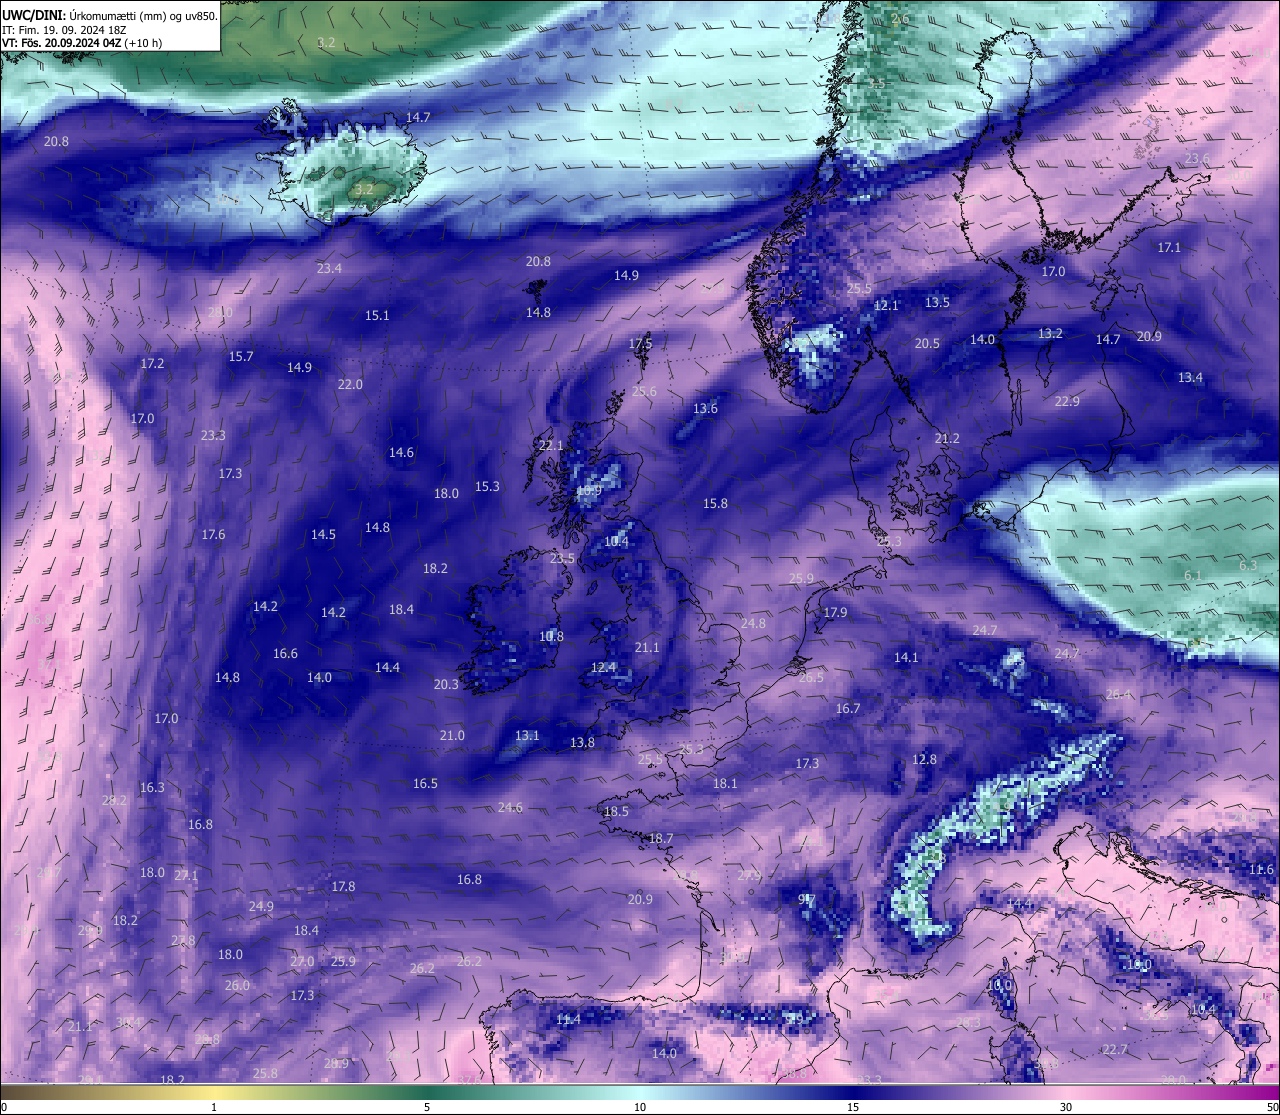Click the 12.1 value over Sweden
The image size is (1280, 1115).
point(886,305)
